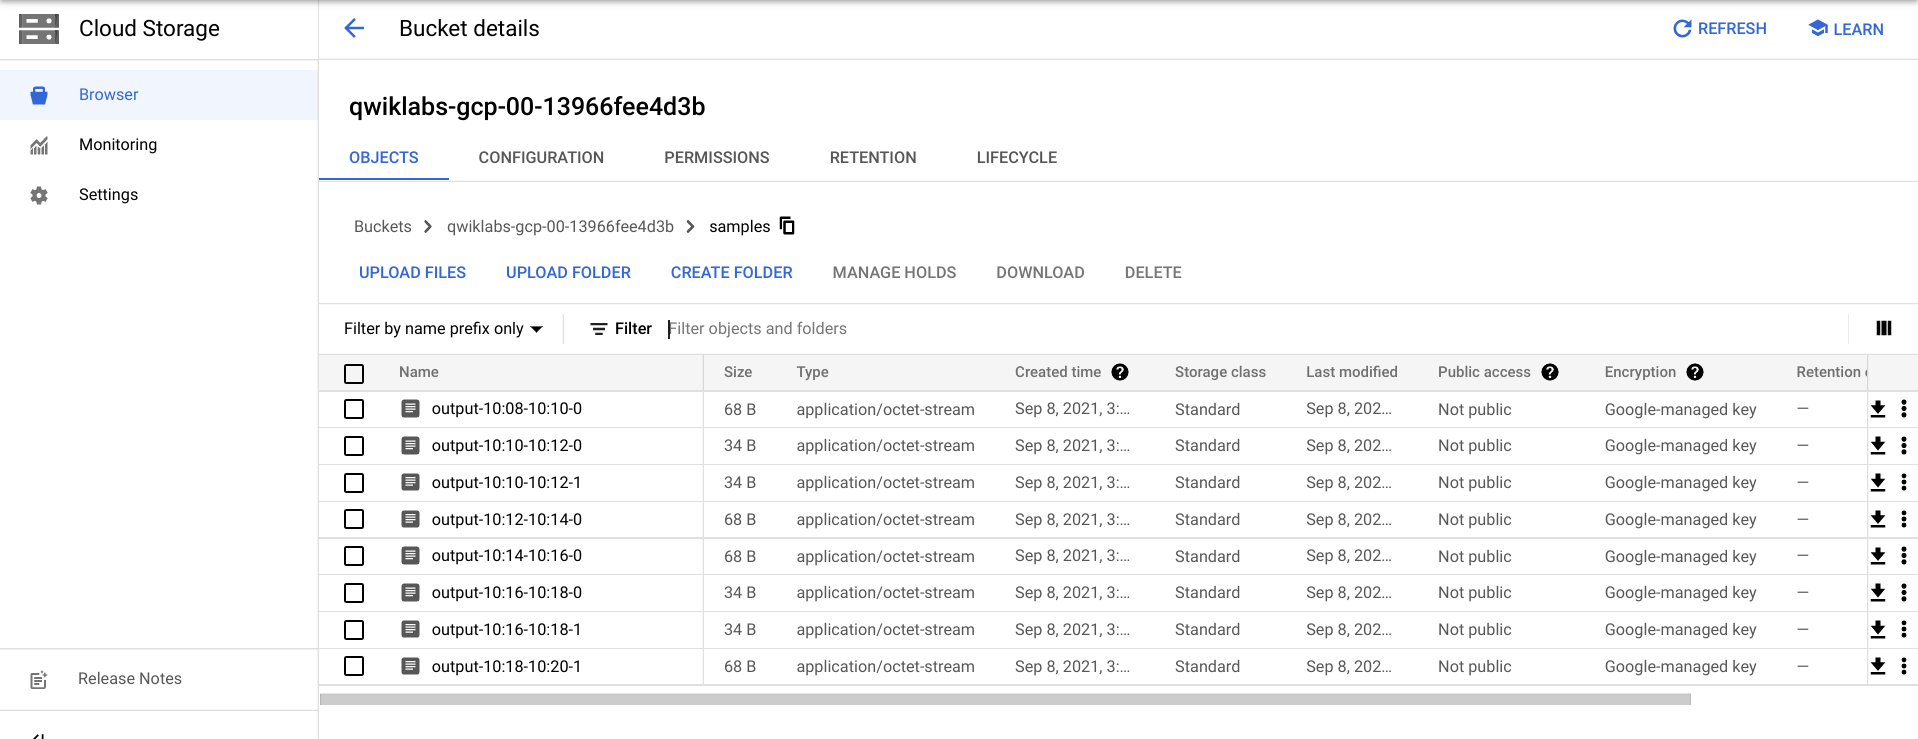Click the Filter icon
The width and height of the screenshot is (1918, 739).
599,329
